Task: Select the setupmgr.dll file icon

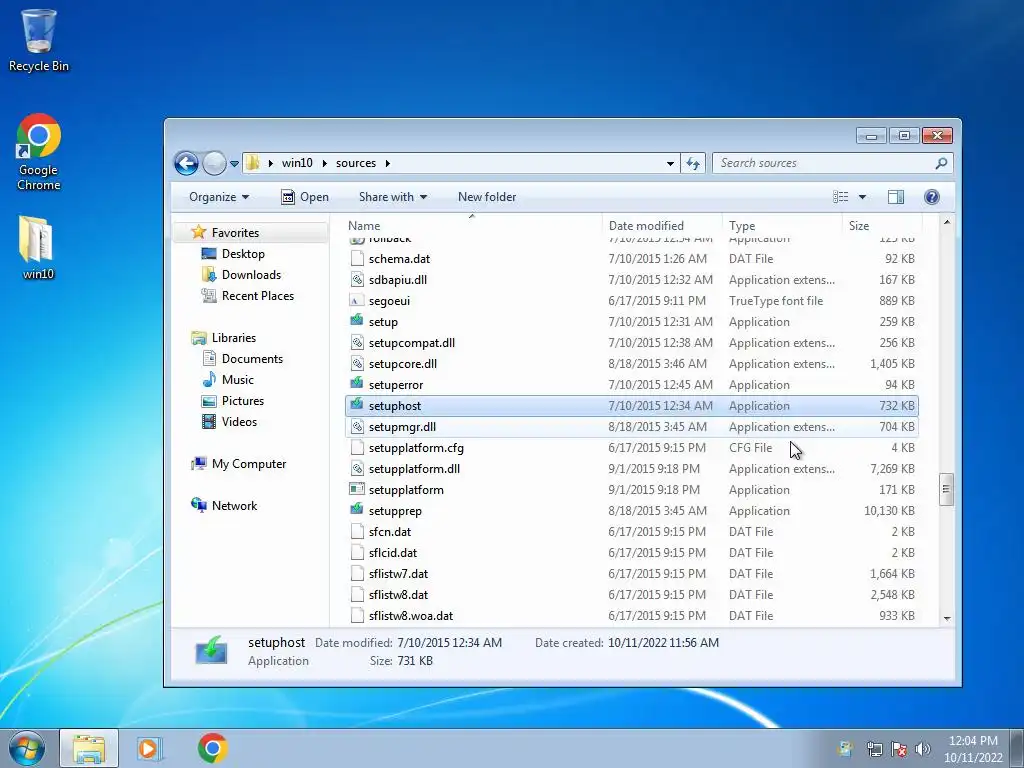Action: click(357, 426)
